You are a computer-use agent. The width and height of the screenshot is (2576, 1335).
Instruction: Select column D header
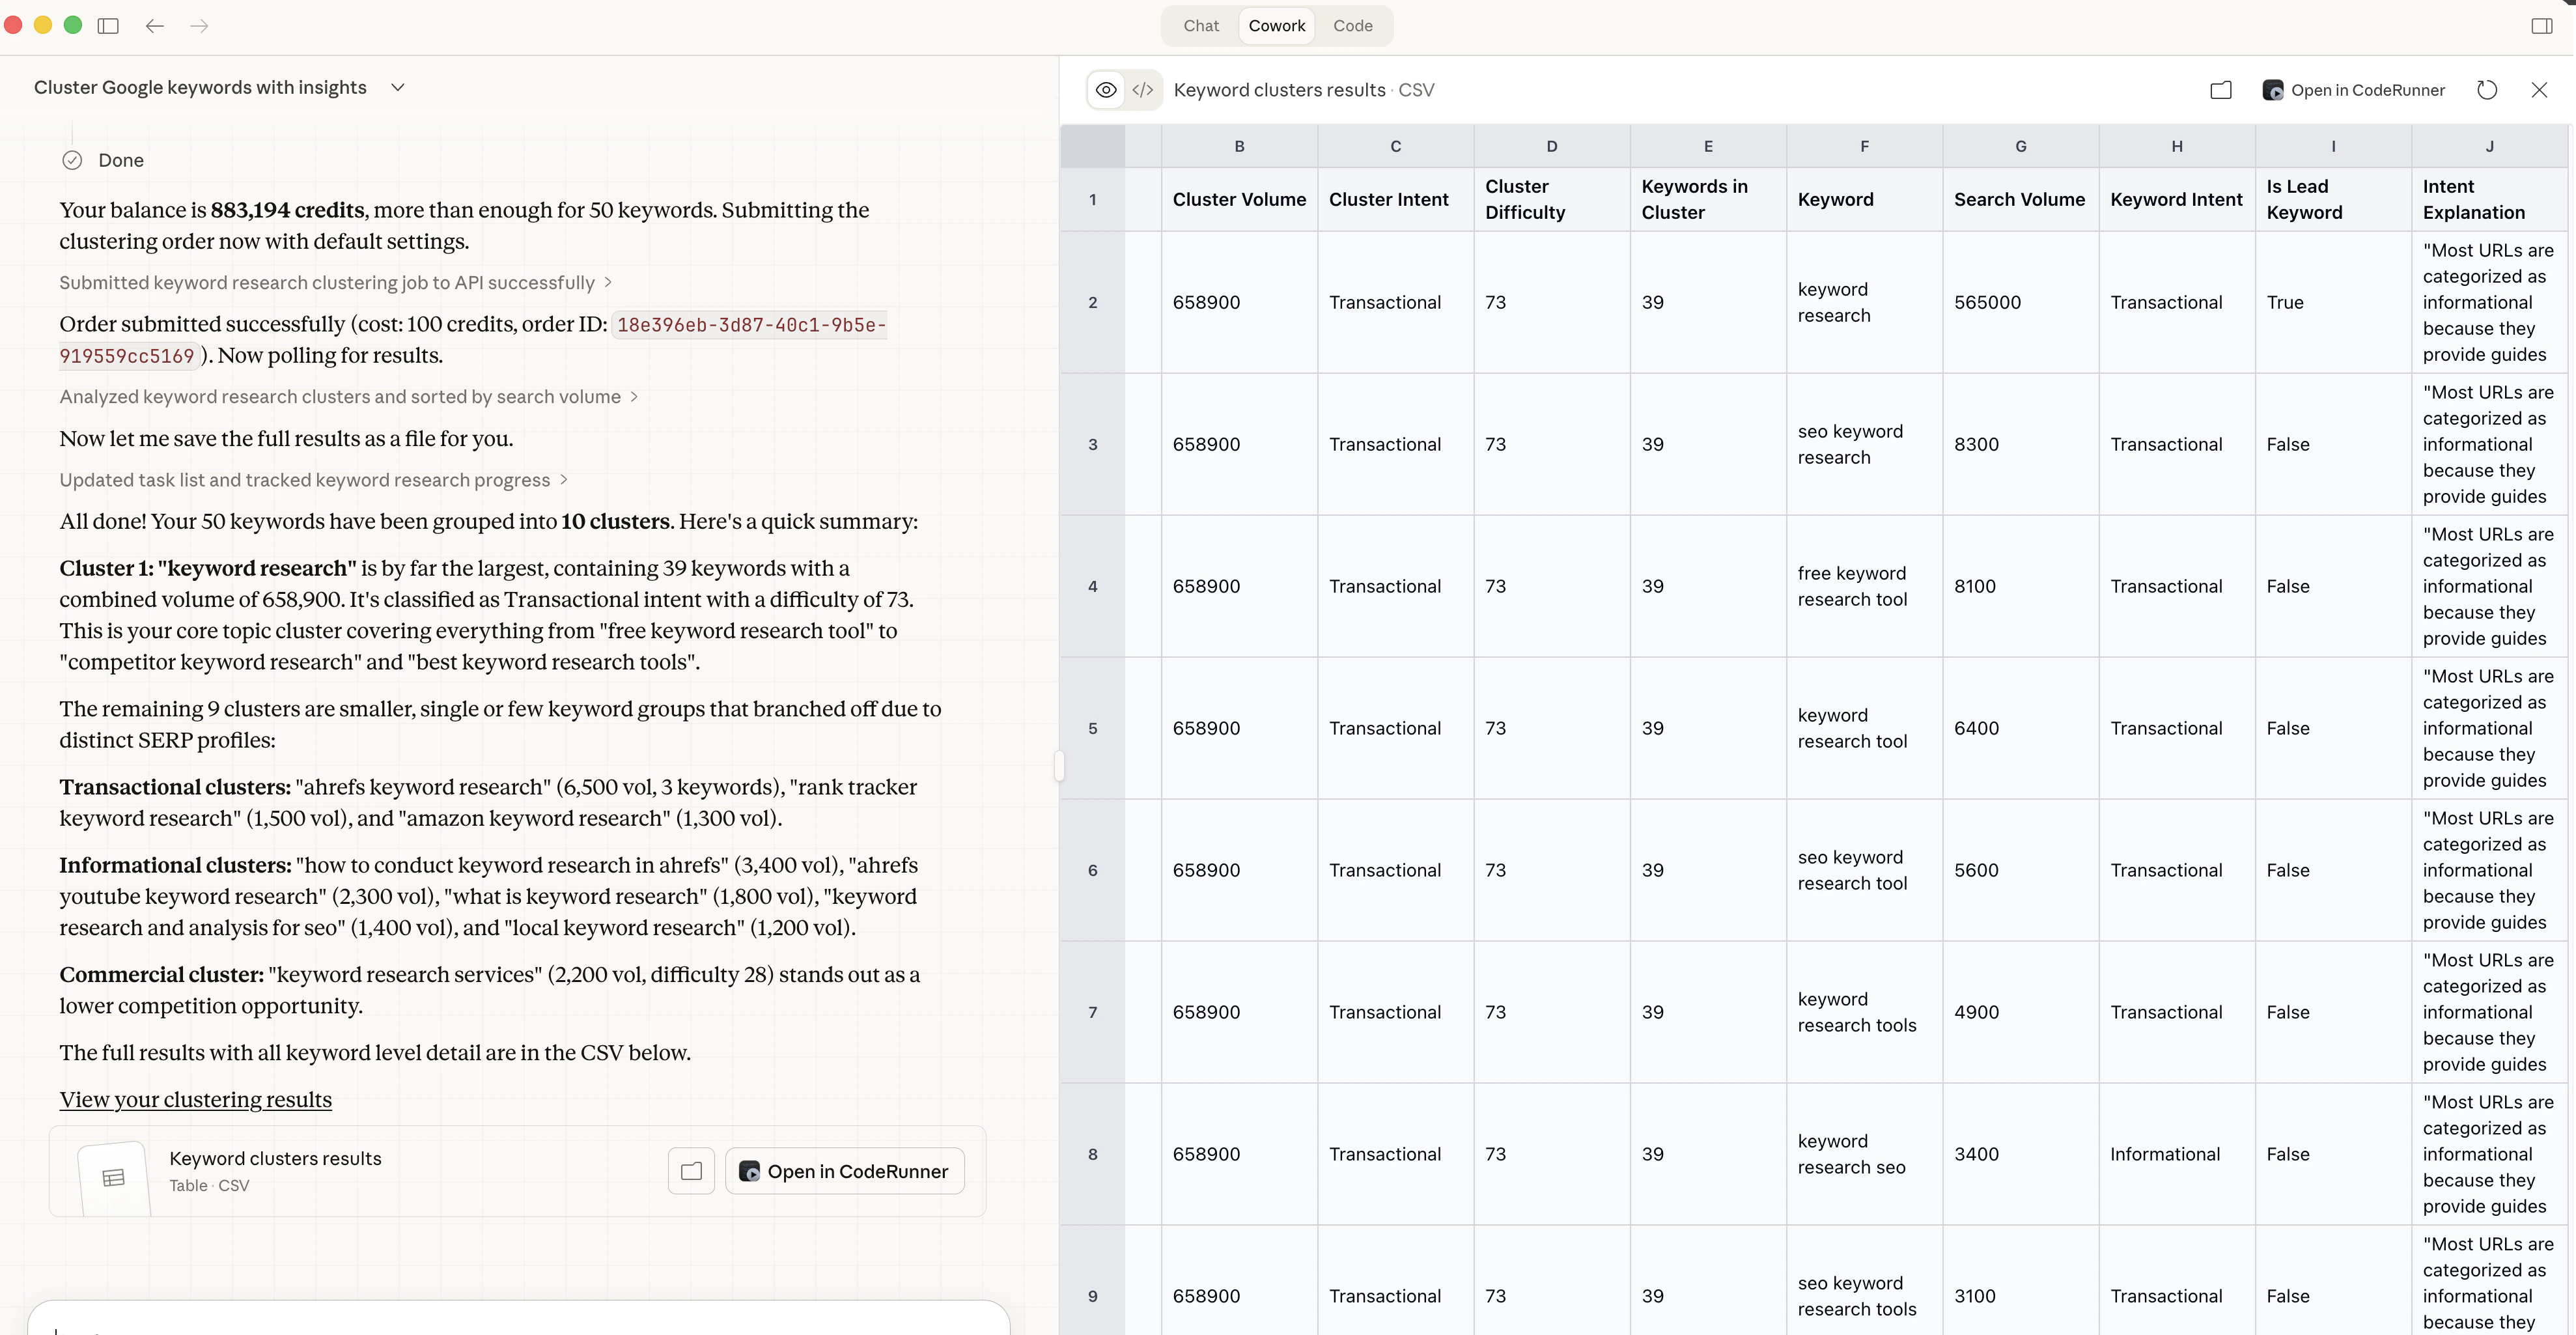[1551, 146]
